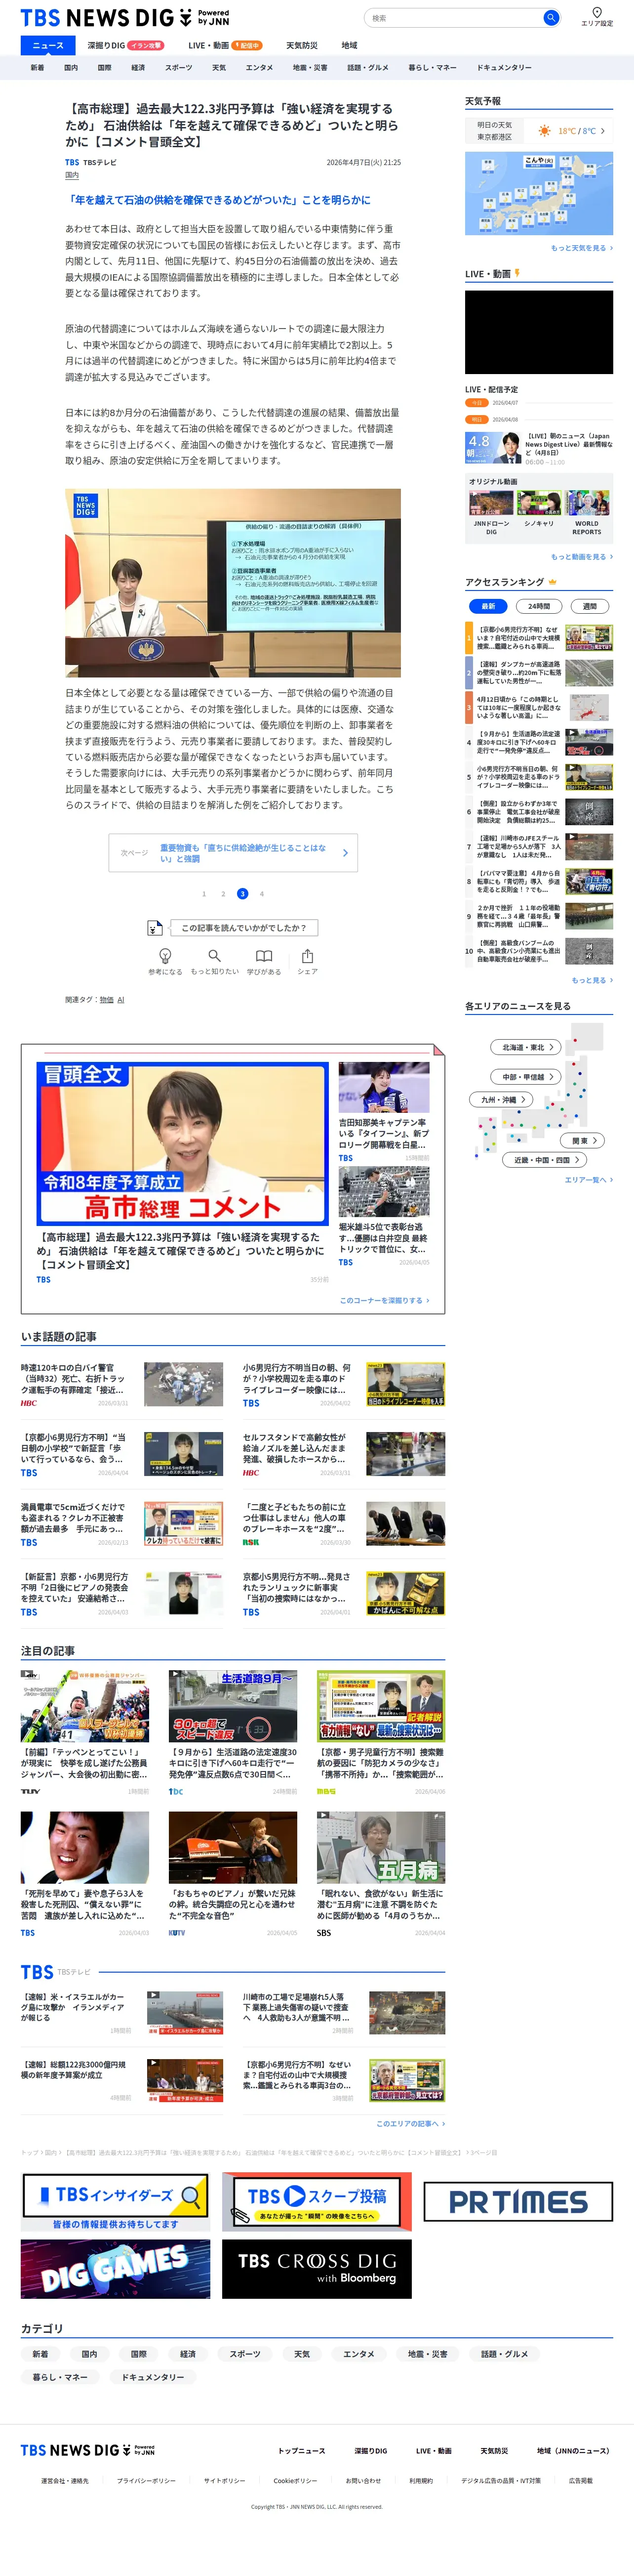Viewport: 634px width, 2576px height.
Task: Expand the 近畿・中国・四国 area selector
Action: coord(545,1160)
